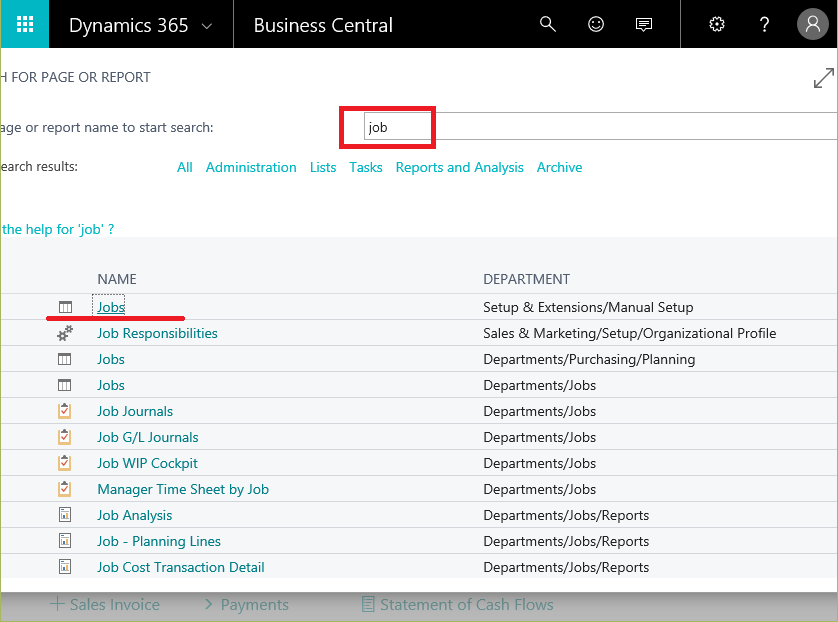Screen dimensions: 838x622
Task: Click Departments/Jobs/Reports text in Job Analysis row
Action: click(566, 515)
